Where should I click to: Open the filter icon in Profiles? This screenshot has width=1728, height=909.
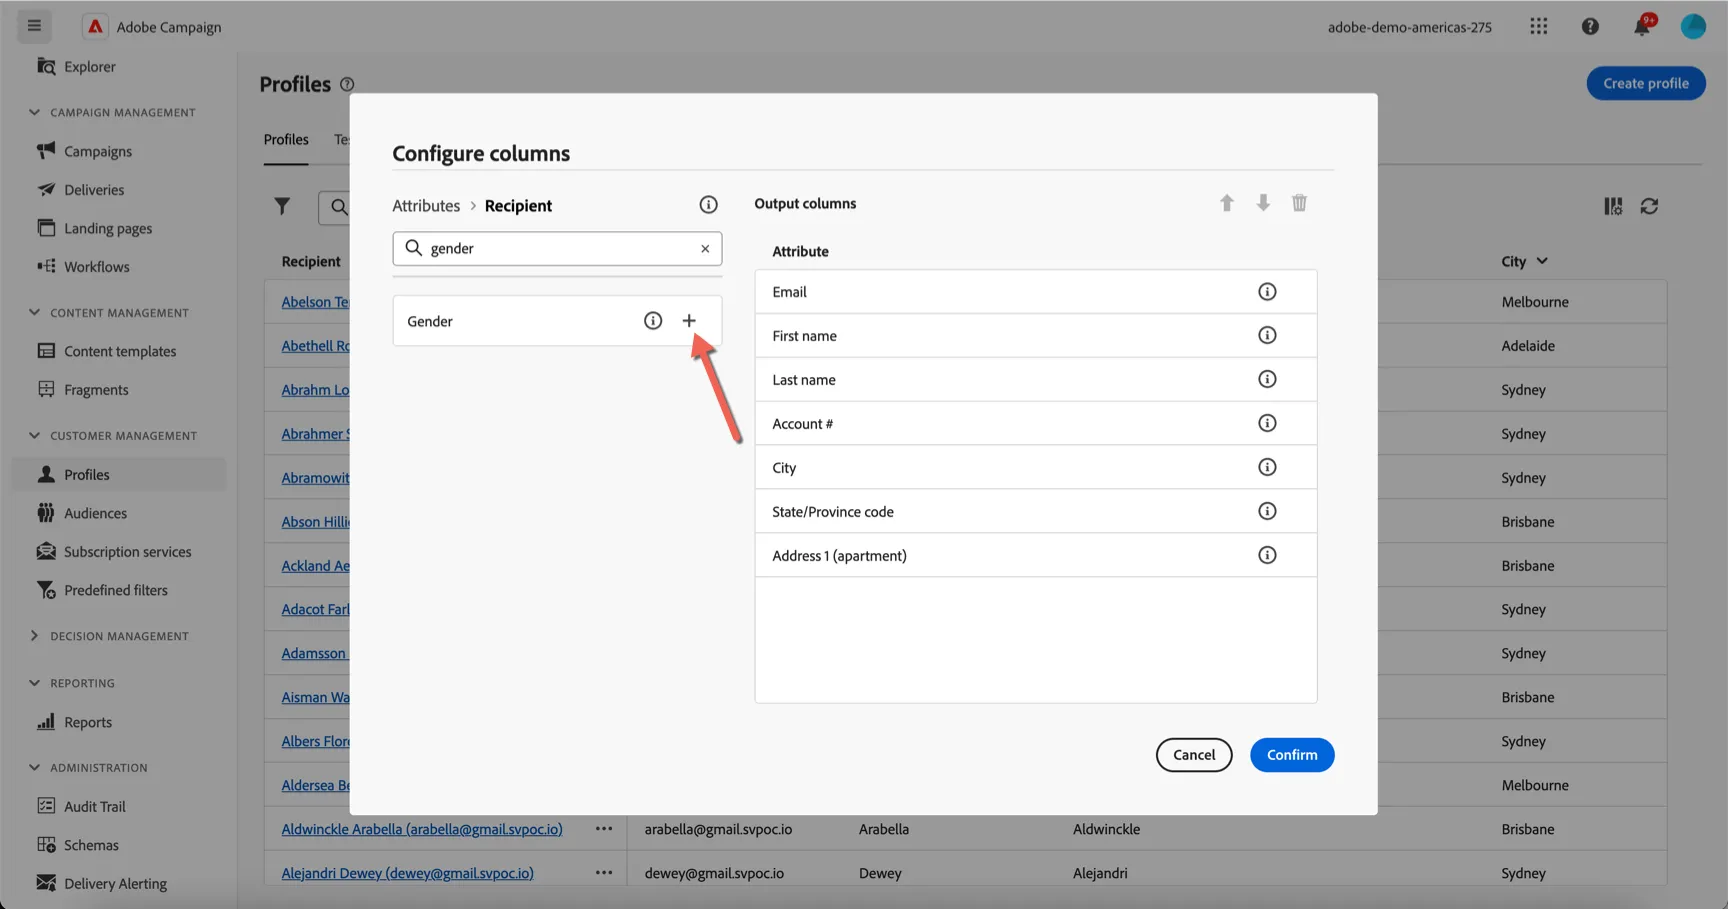tap(282, 206)
